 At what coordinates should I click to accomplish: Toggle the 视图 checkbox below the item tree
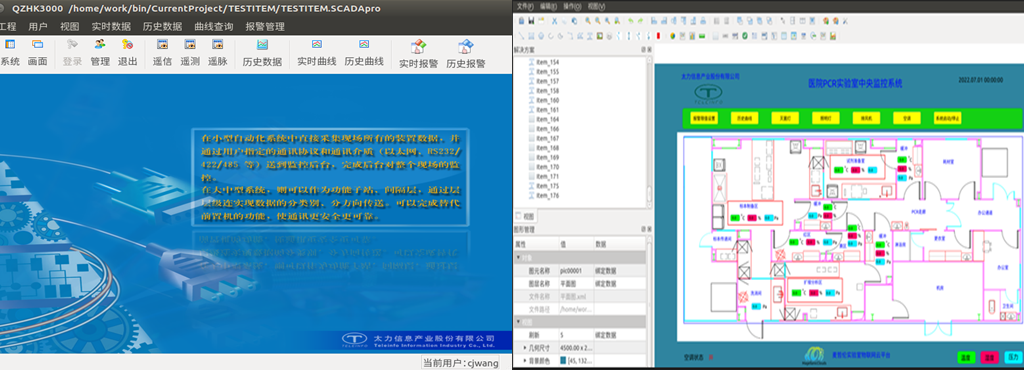coord(519,216)
